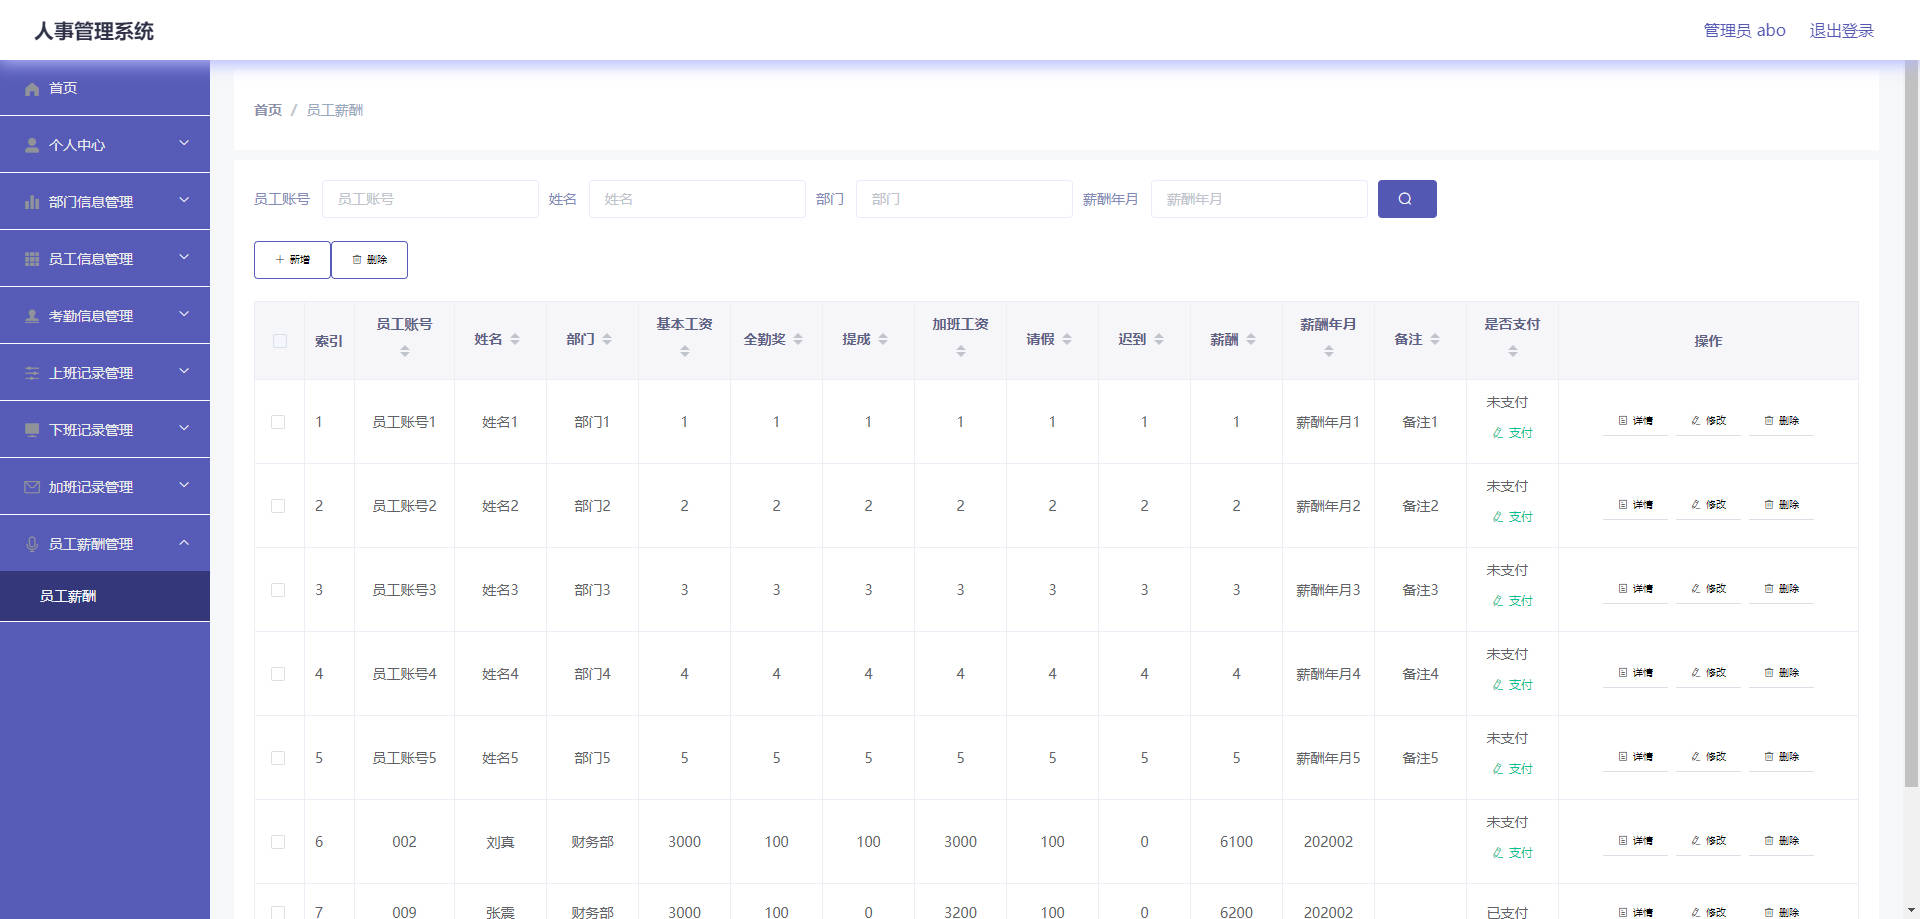
Task: Sort table by 全勤奖 column arrows
Action: [x=798, y=339]
